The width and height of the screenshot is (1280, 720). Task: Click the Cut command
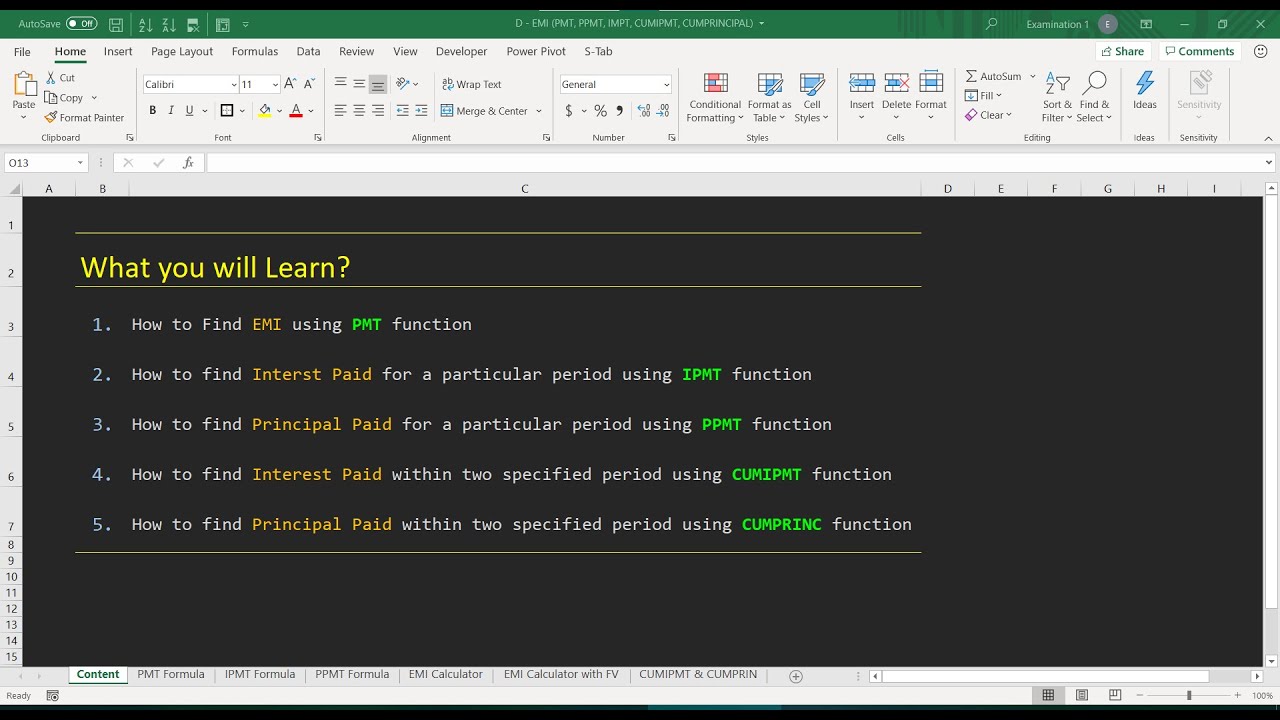tap(61, 77)
